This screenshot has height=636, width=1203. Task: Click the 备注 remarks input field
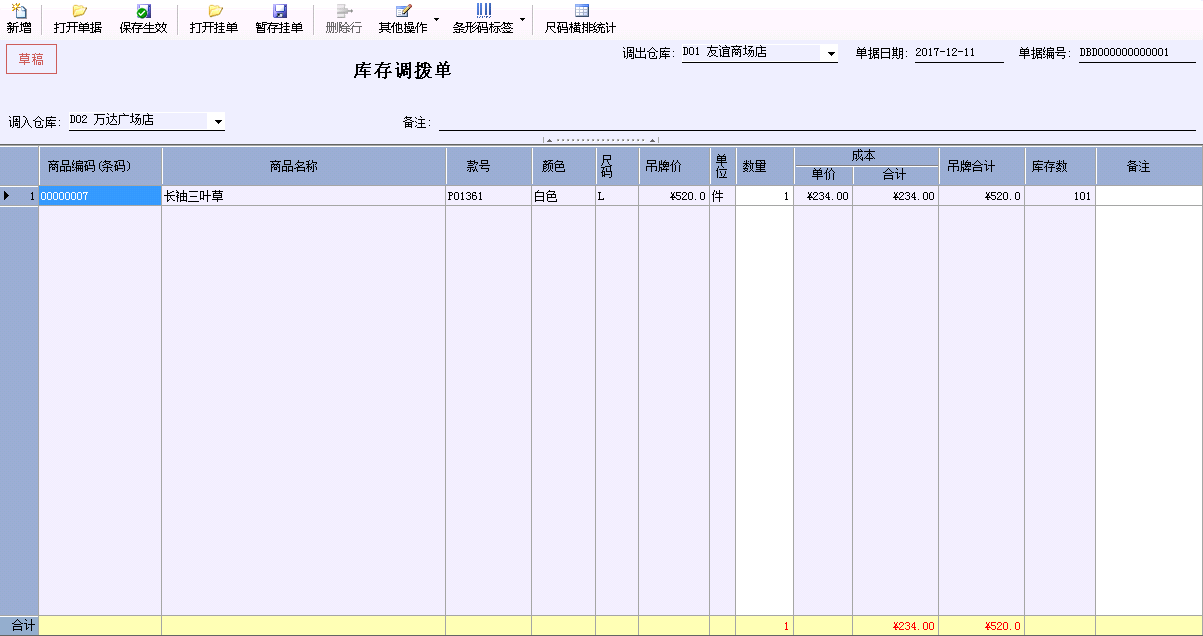point(800,120)
